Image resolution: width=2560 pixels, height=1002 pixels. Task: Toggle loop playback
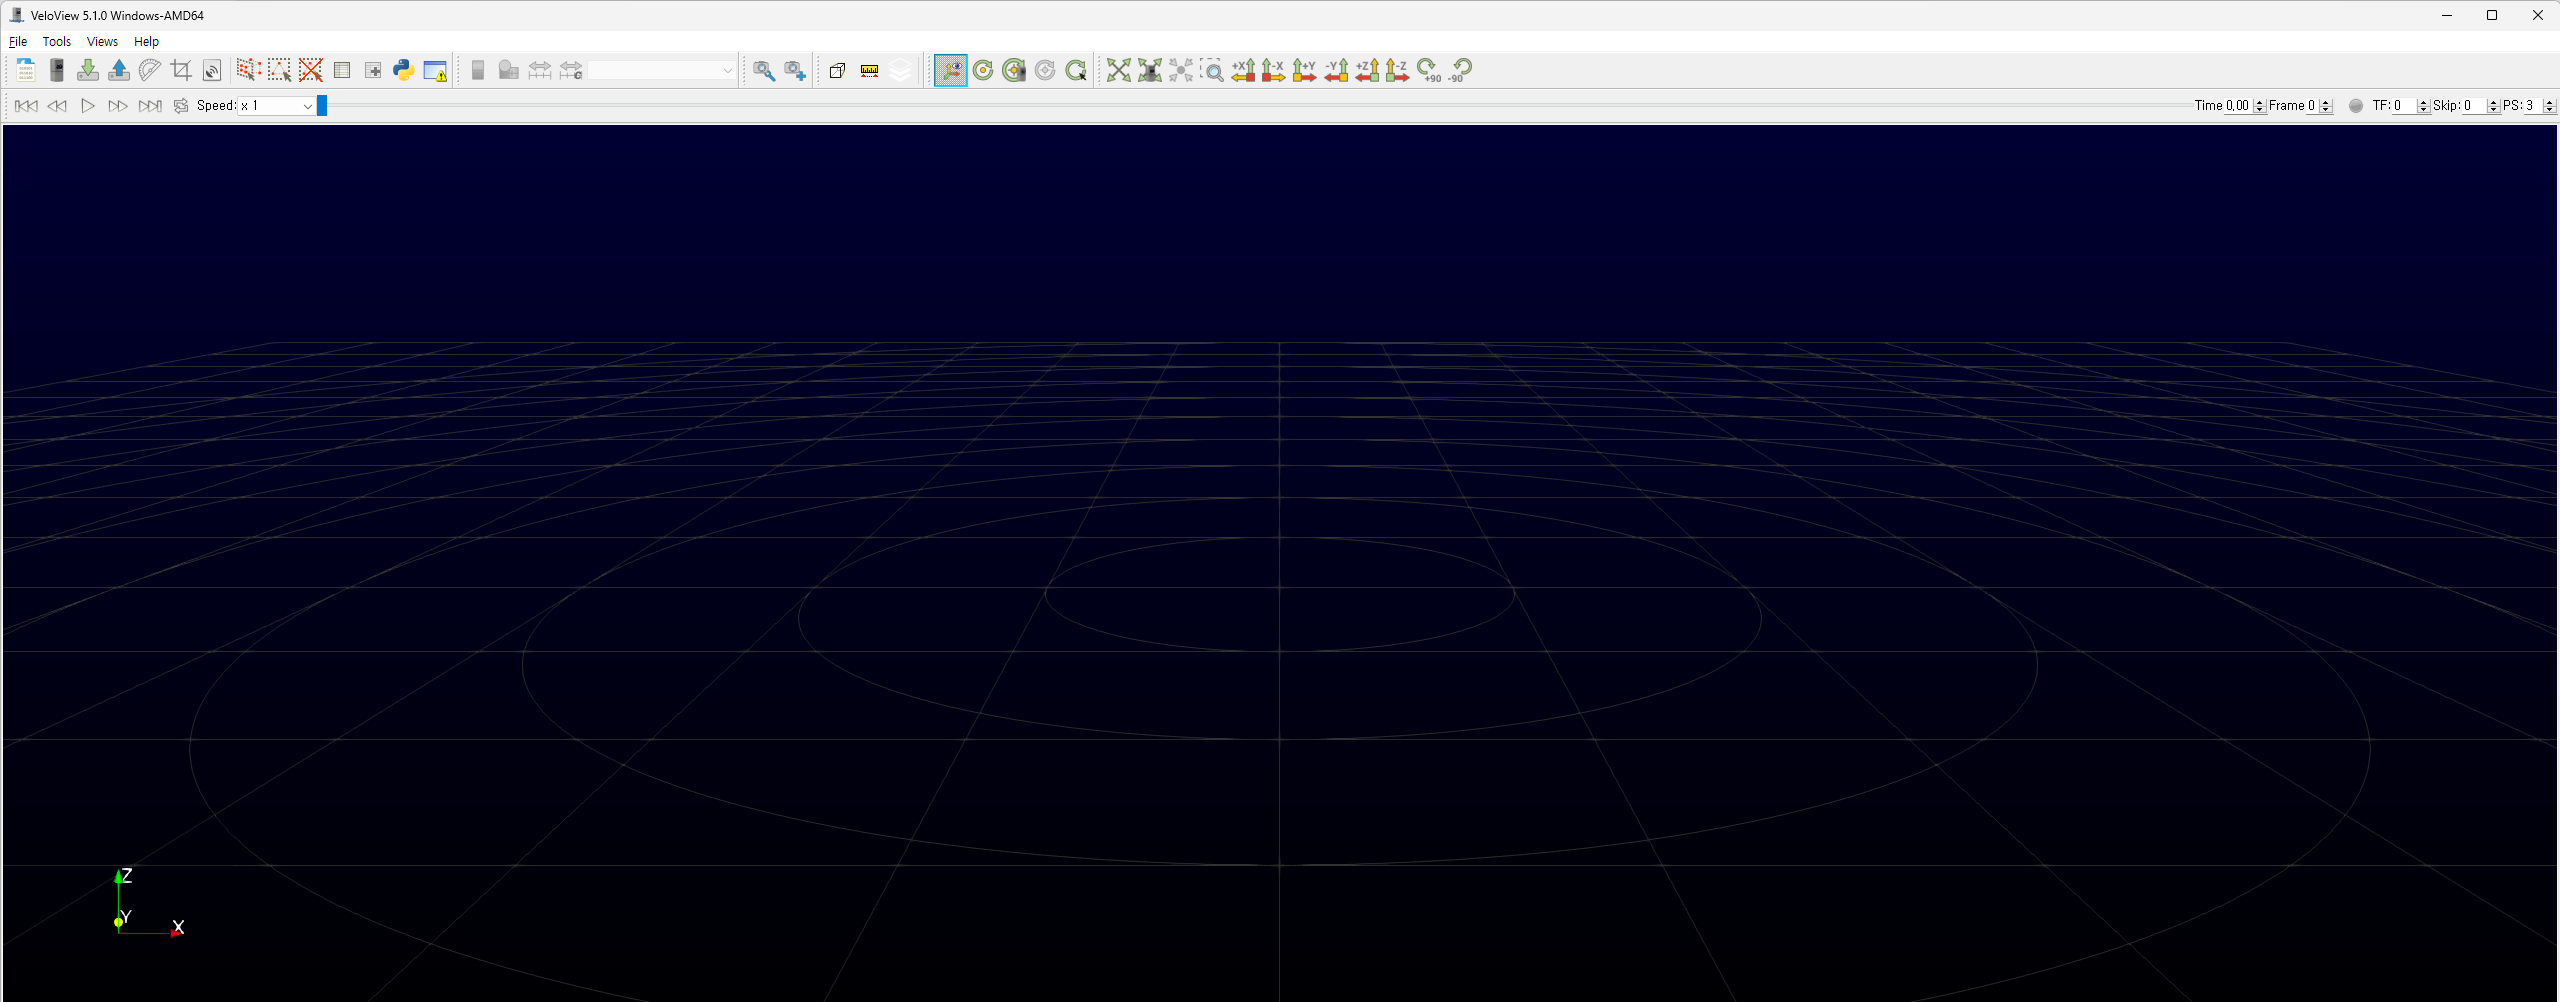(x=181, y=106)
